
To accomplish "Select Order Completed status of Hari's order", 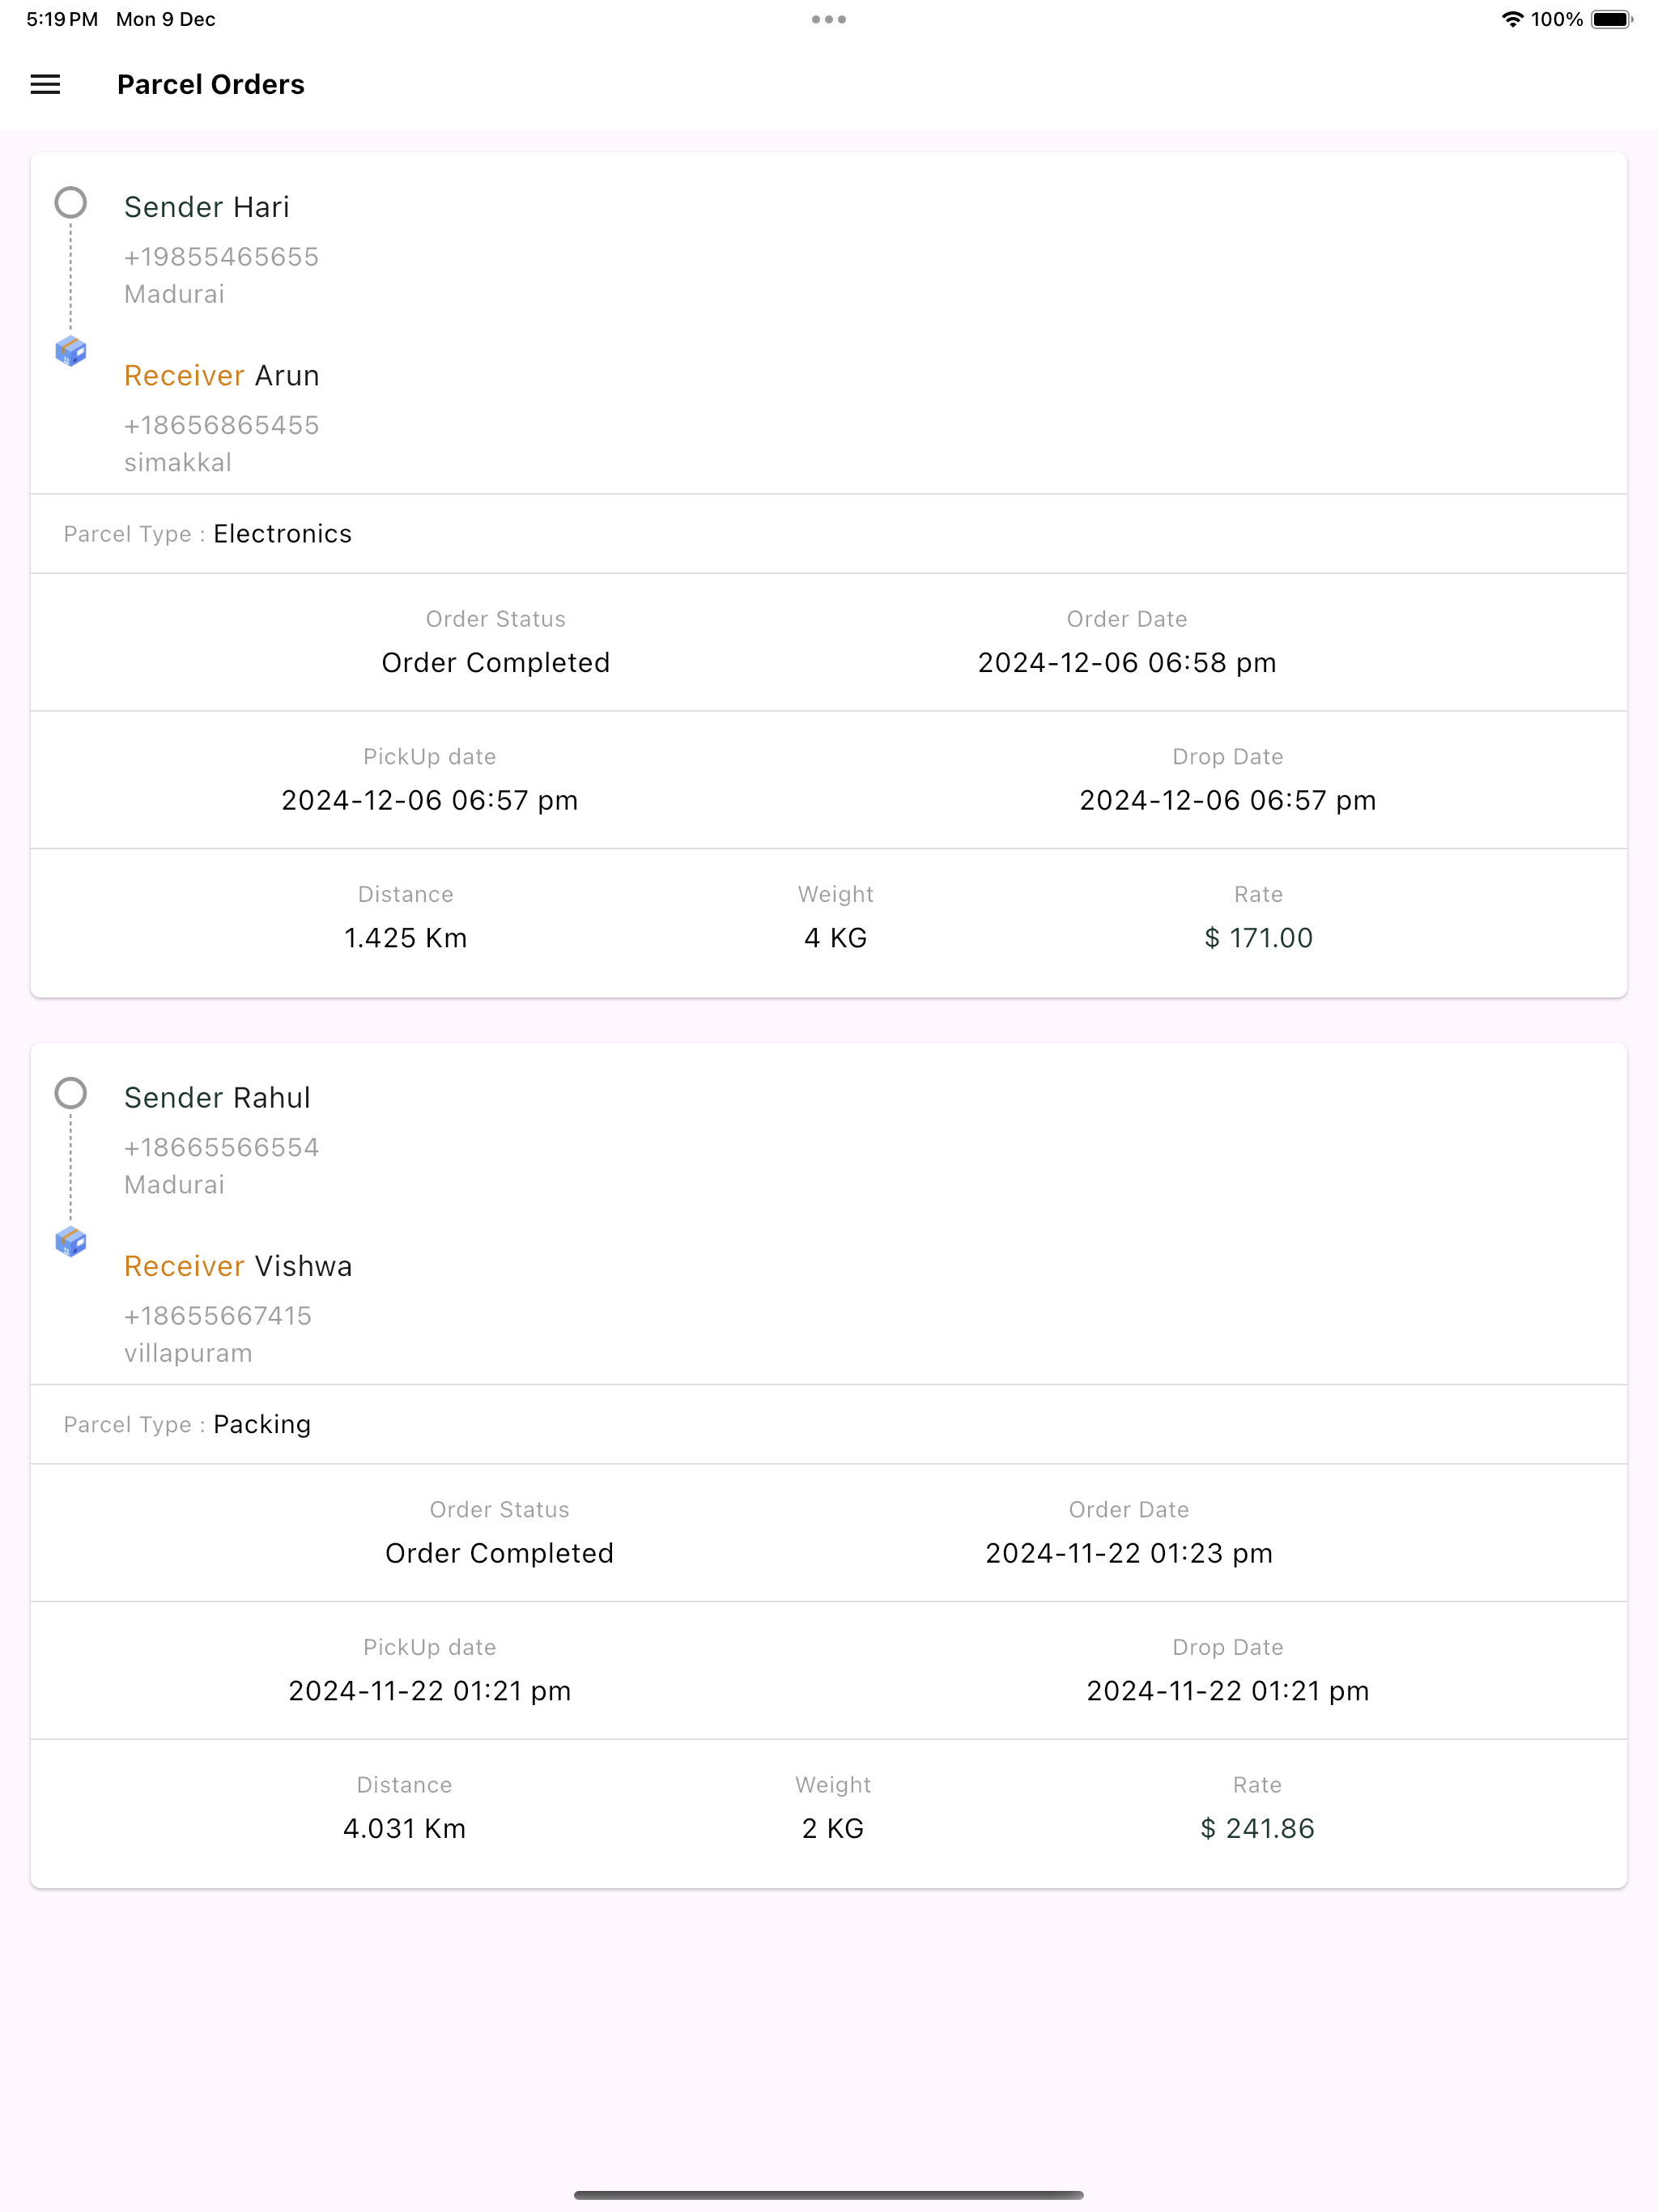I will (x=496, y=663).
